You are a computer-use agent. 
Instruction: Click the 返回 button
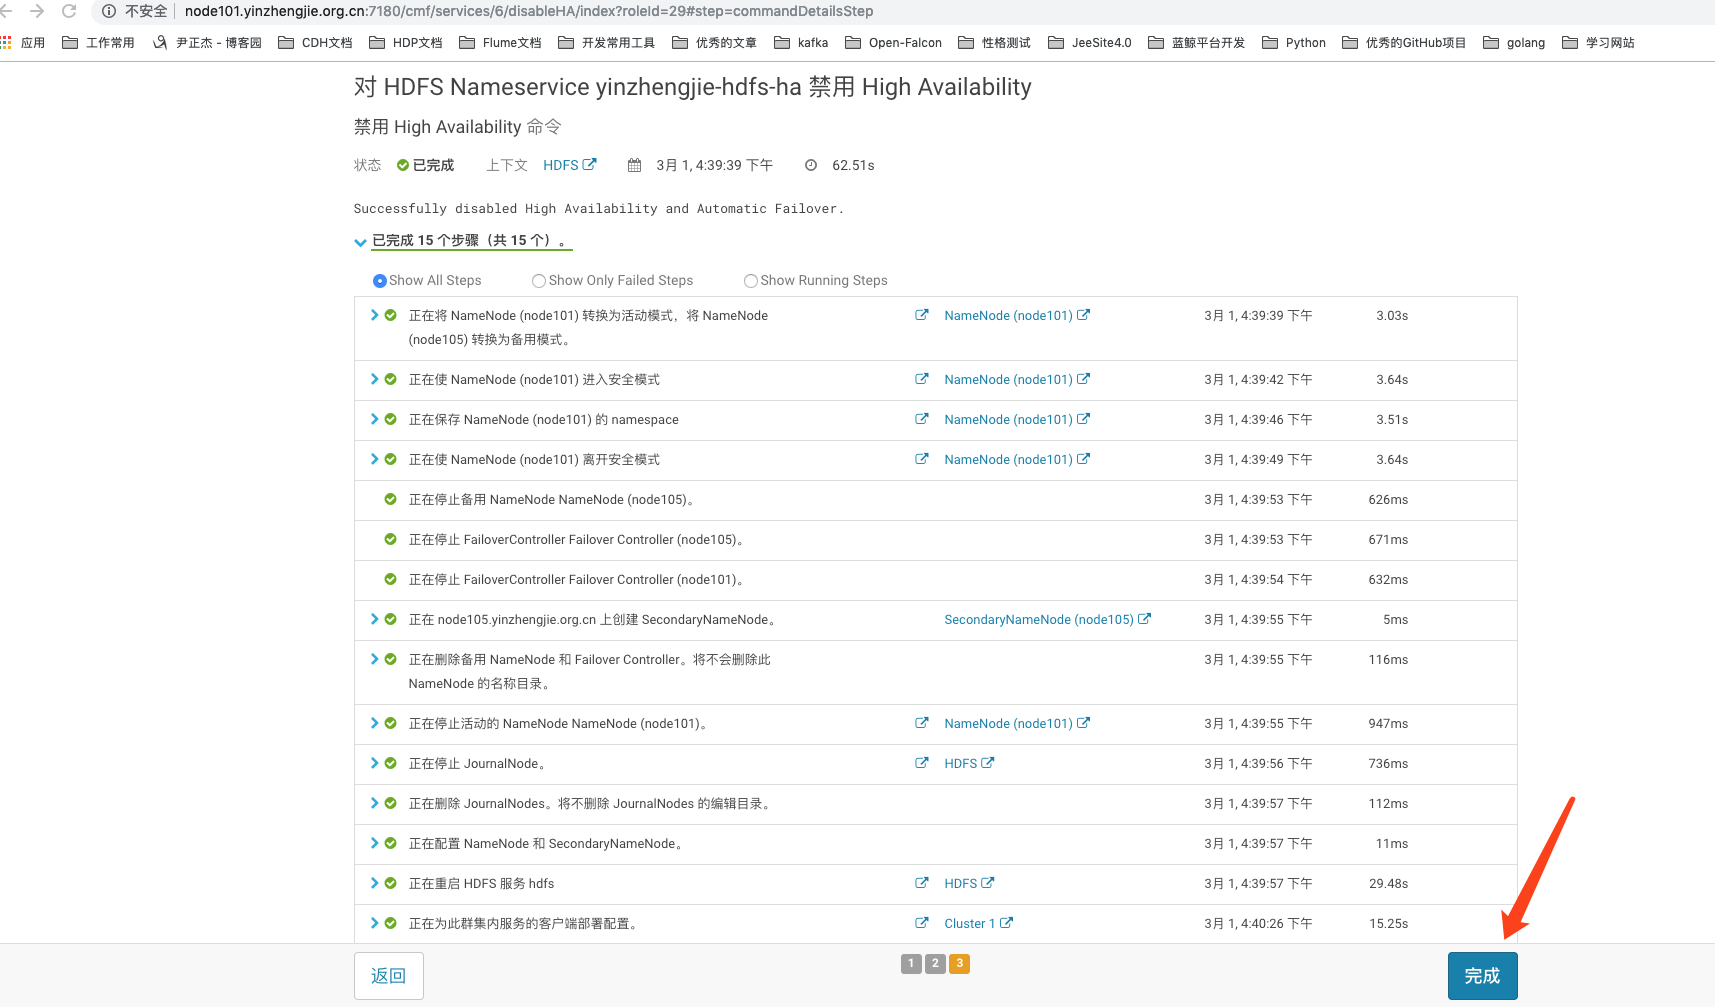tap(388, 975)
